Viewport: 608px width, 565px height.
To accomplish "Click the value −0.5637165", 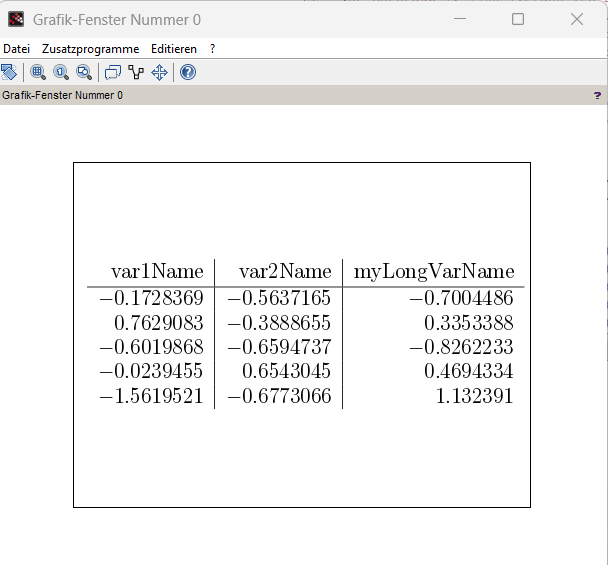I will coord(279,298).
